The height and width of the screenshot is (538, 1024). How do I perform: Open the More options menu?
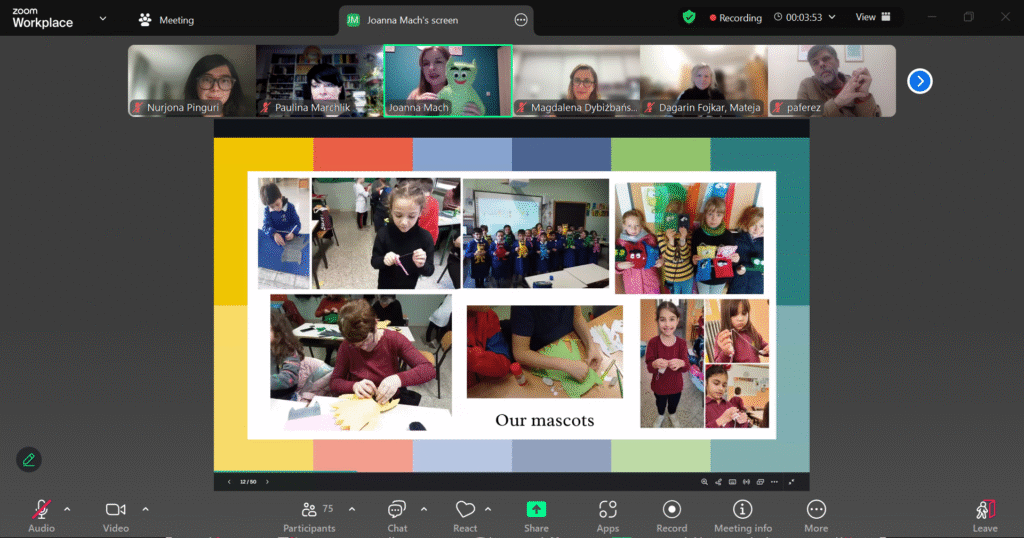coord(816,512)
